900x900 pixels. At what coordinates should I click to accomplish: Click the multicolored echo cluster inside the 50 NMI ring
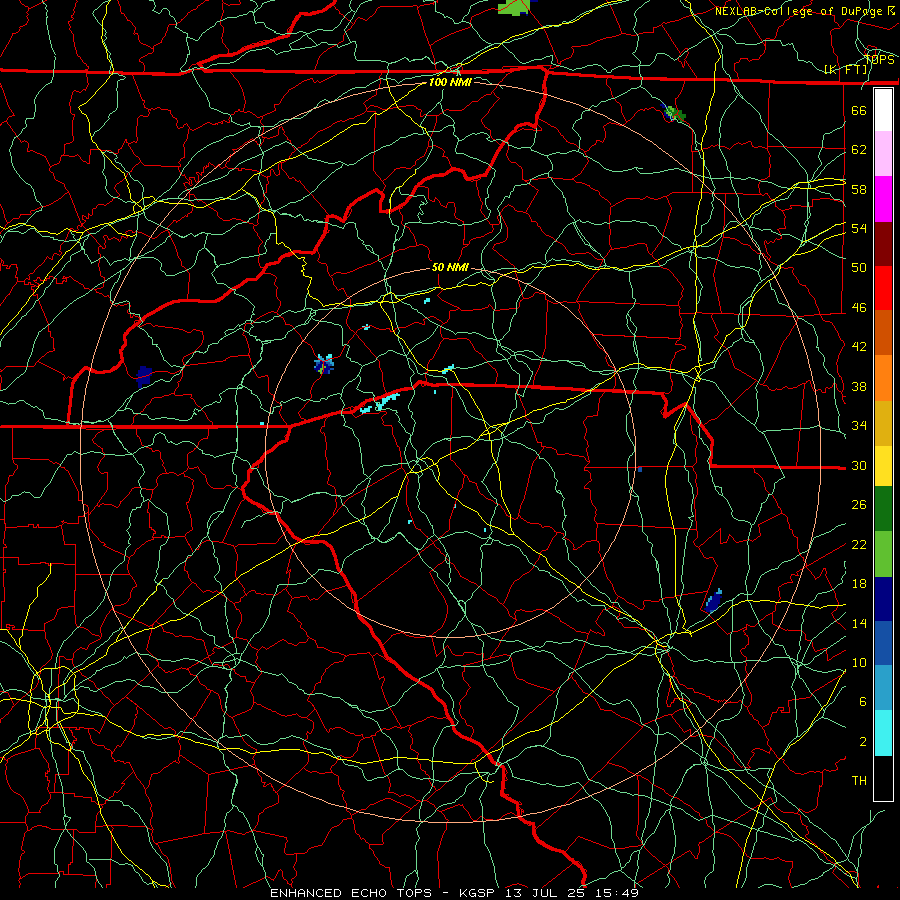click(324, 364)
